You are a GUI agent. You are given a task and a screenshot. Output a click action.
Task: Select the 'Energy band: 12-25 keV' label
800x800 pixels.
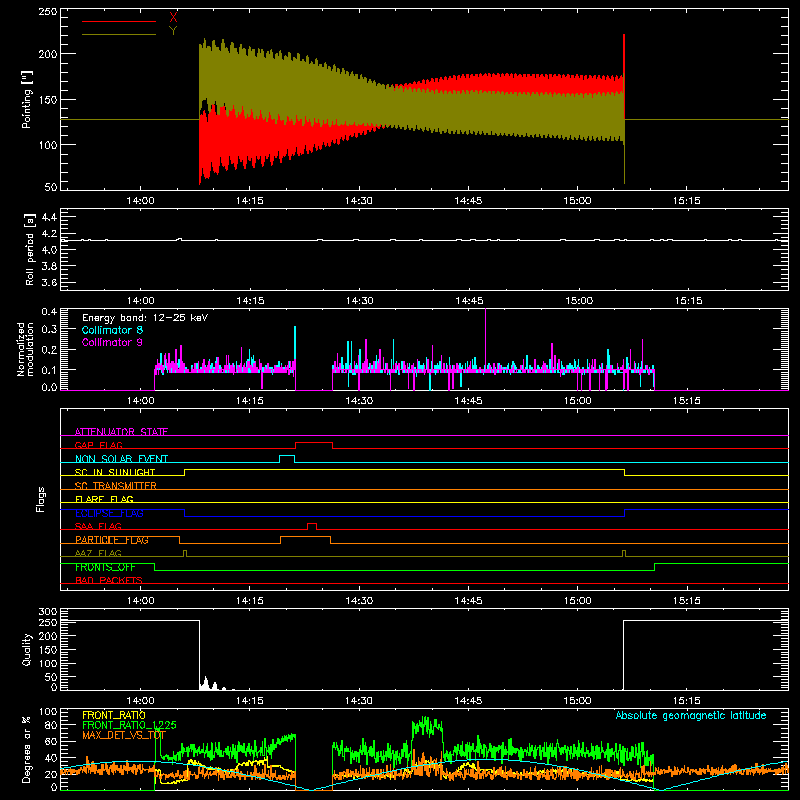click(145, 318)
